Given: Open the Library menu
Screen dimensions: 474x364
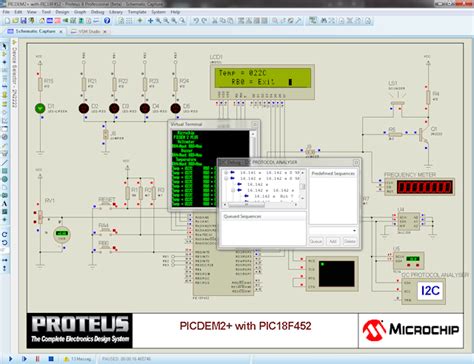Looking at the screenshot, I should coord(116,12).
